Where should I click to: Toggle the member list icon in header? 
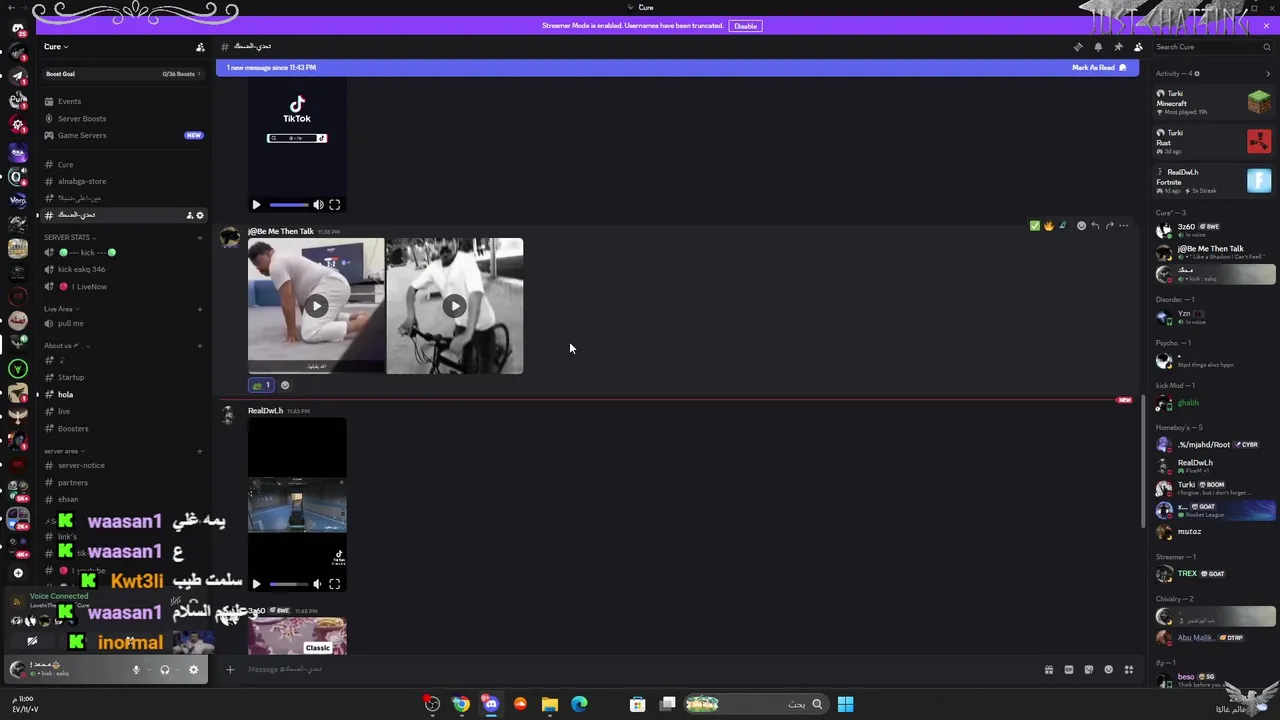click(x=1138, y=47)
